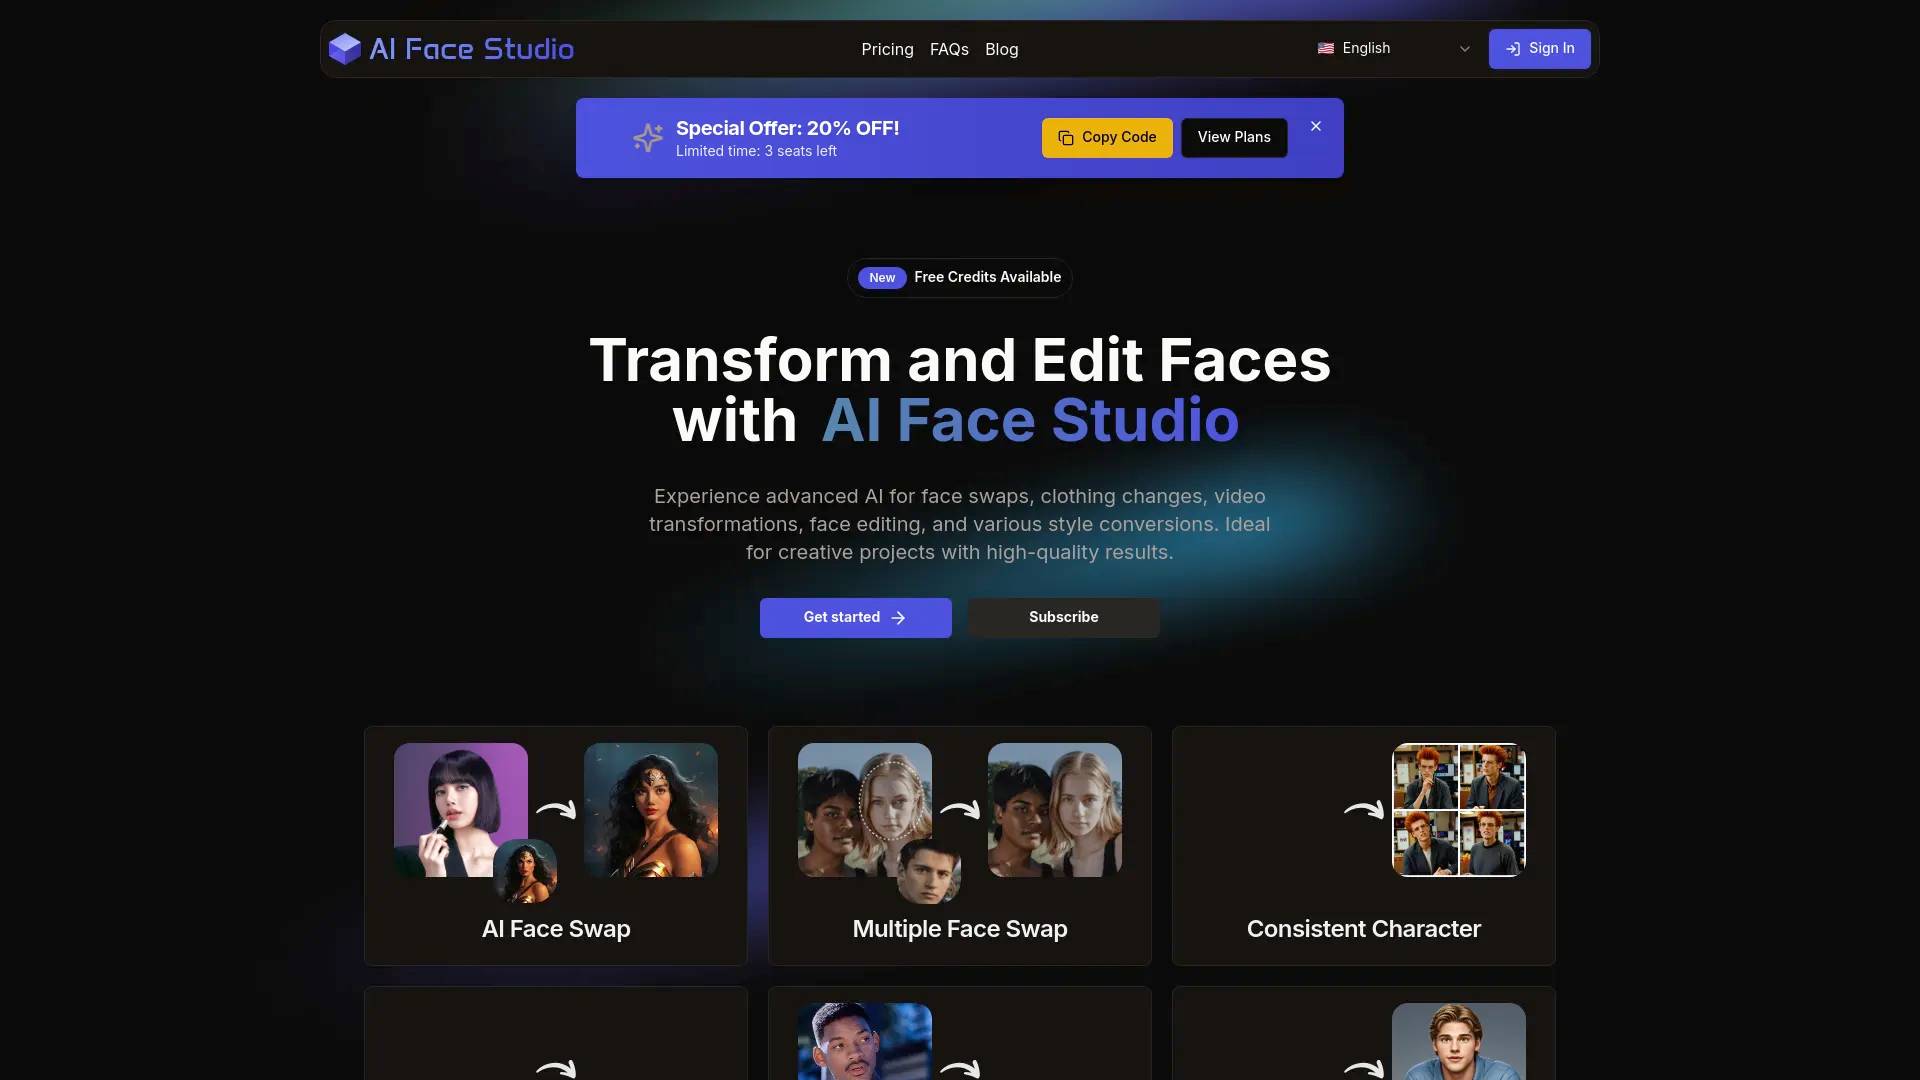Viewport: 1920px width, 1080px height.
Task: Click the New badge pill
Action: tap(882, 278)
